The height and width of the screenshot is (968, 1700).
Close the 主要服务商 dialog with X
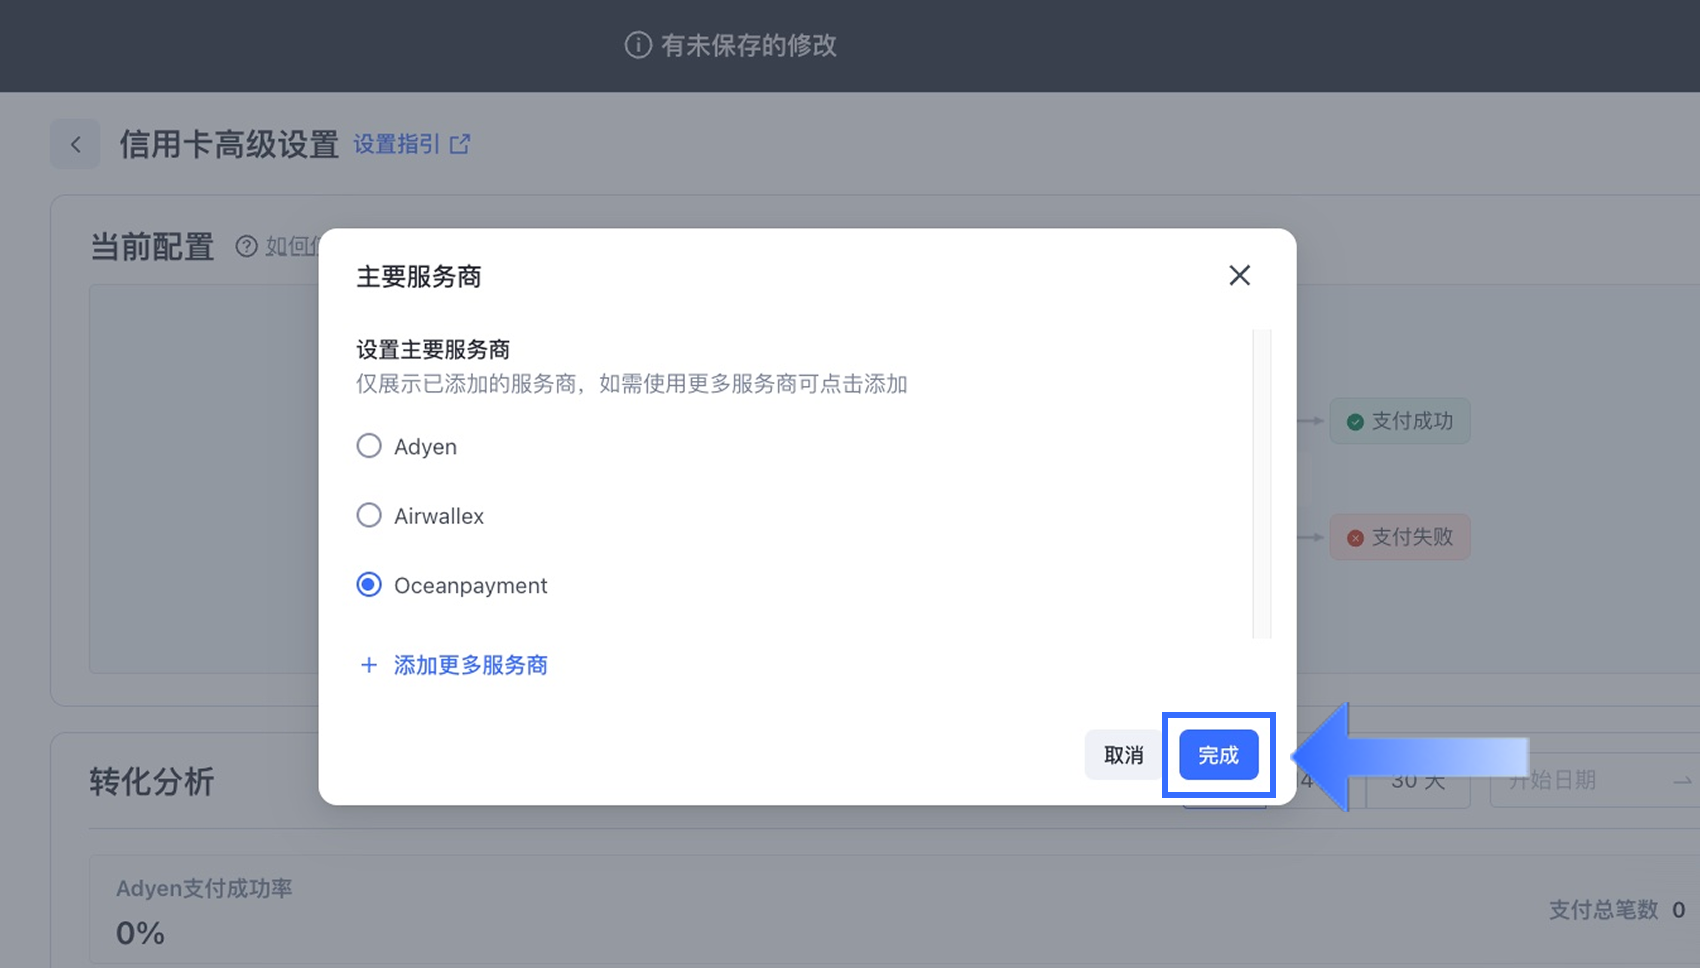click(x=1239, y=275)
